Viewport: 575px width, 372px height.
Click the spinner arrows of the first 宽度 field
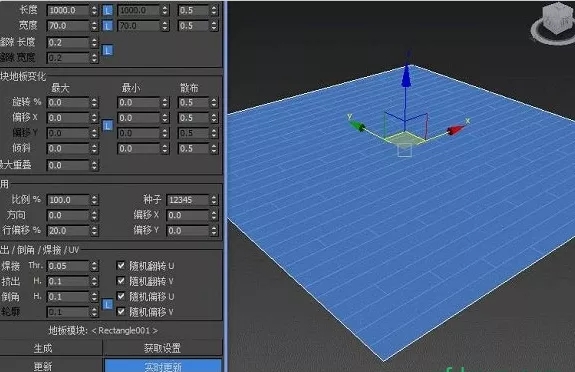(x=95, y=26)
